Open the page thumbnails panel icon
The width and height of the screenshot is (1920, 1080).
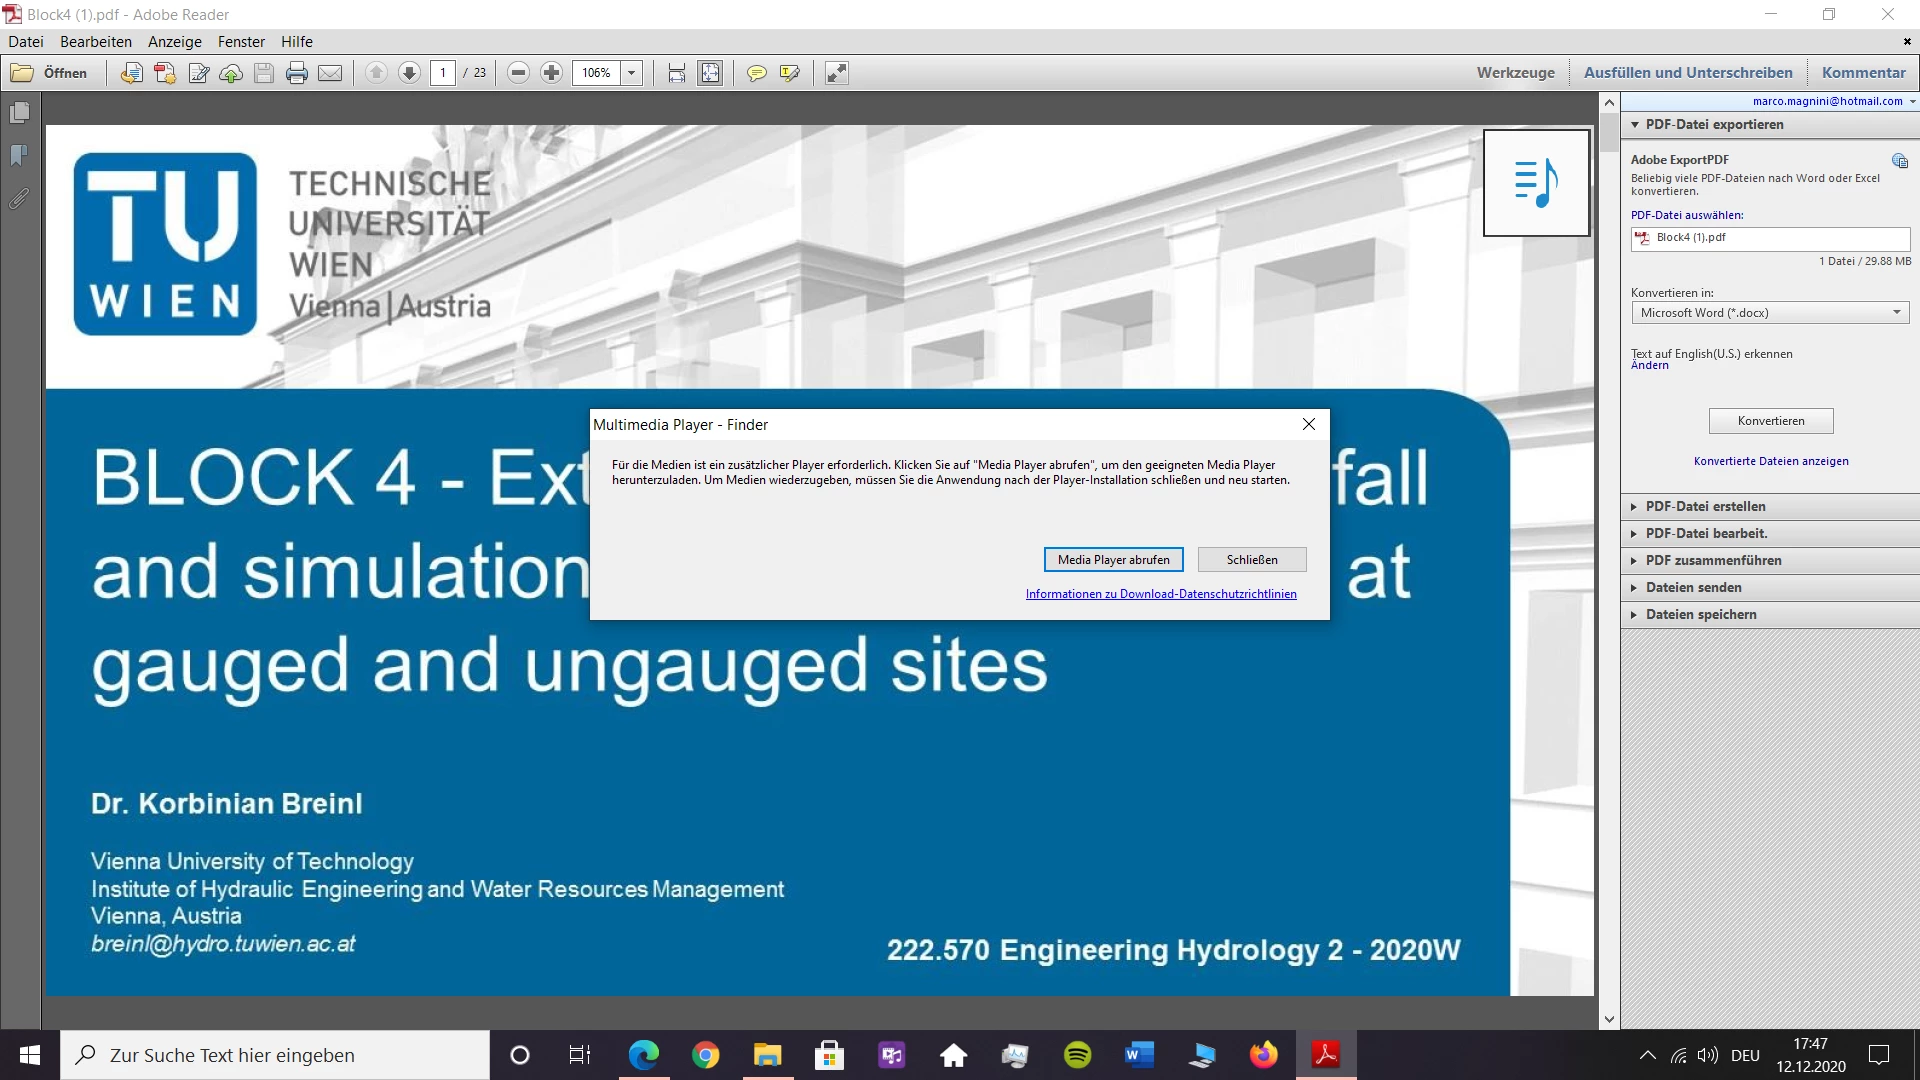[x=19, y=113]
